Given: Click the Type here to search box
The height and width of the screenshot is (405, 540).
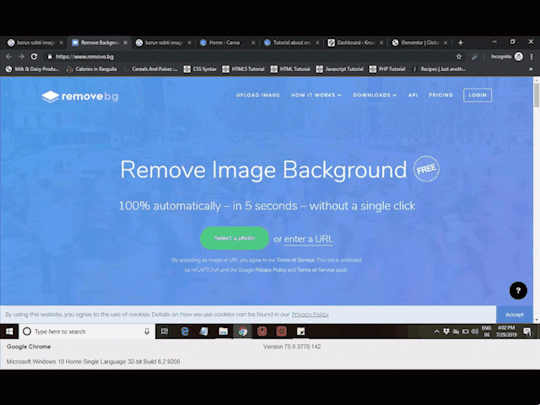Looking at the screenshot, I should tap(87, 331).
